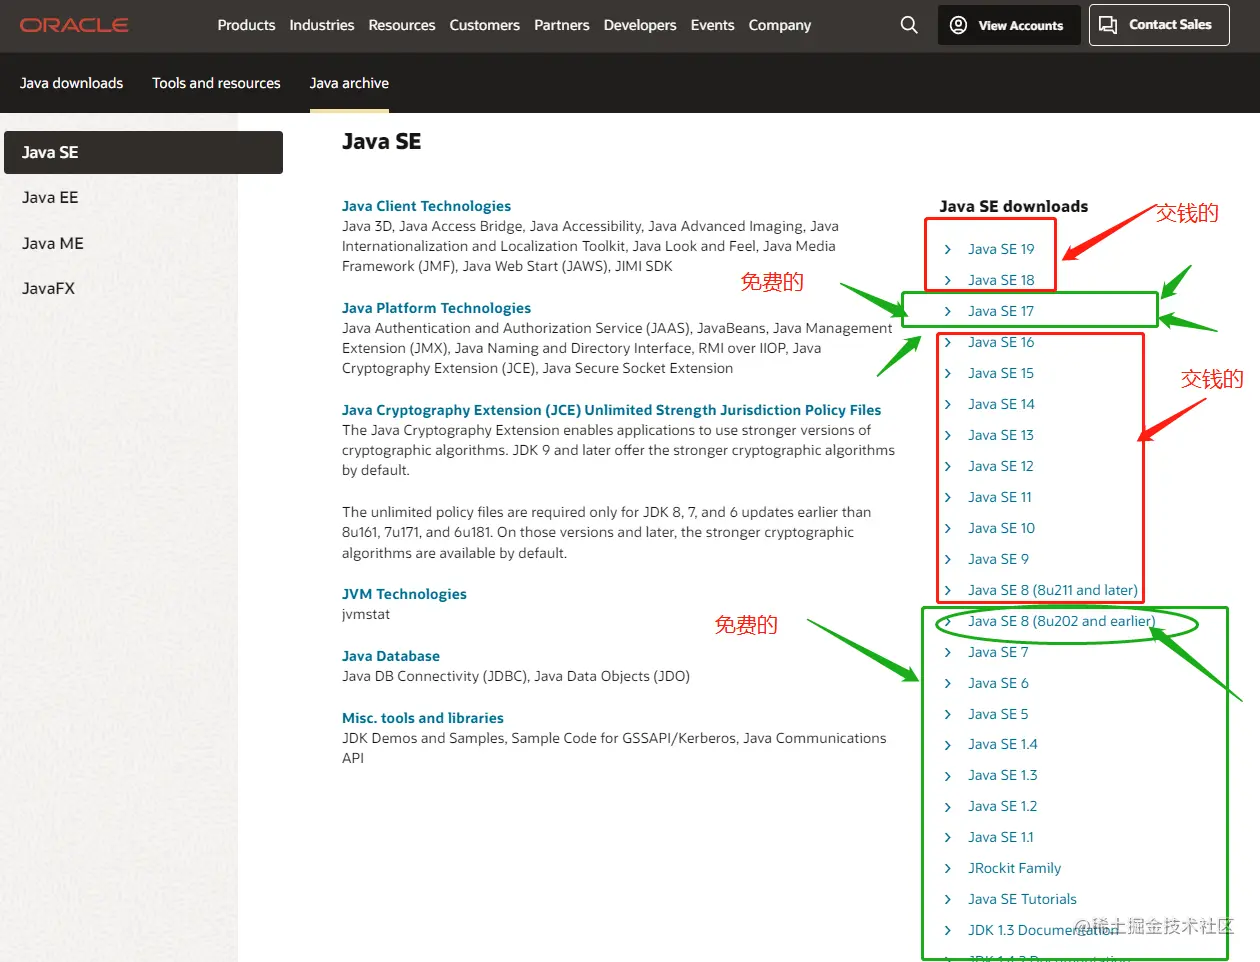Open the JCE Unlimited Strength Policy Files link
The height and width of the screenshot is (962, 1260).
pos(611,410)
